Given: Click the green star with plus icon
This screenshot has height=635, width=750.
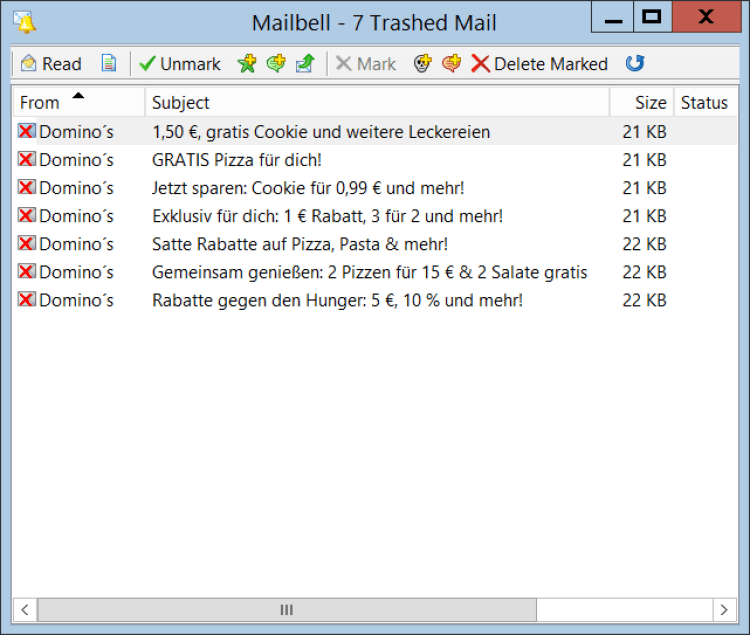Looking at the screenshot, I should click(247, 63).
